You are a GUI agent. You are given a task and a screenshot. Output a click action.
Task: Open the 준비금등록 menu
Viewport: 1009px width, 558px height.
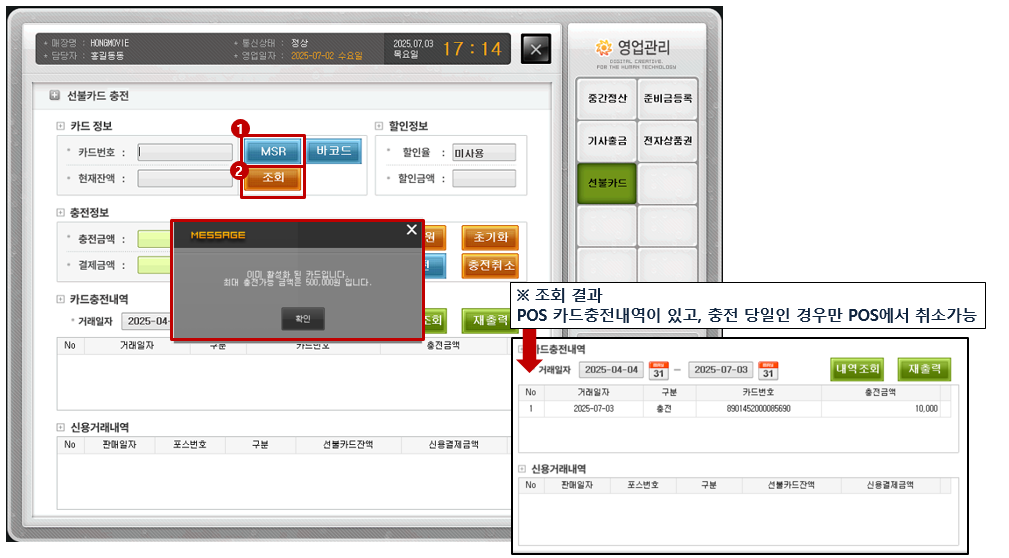667,99
